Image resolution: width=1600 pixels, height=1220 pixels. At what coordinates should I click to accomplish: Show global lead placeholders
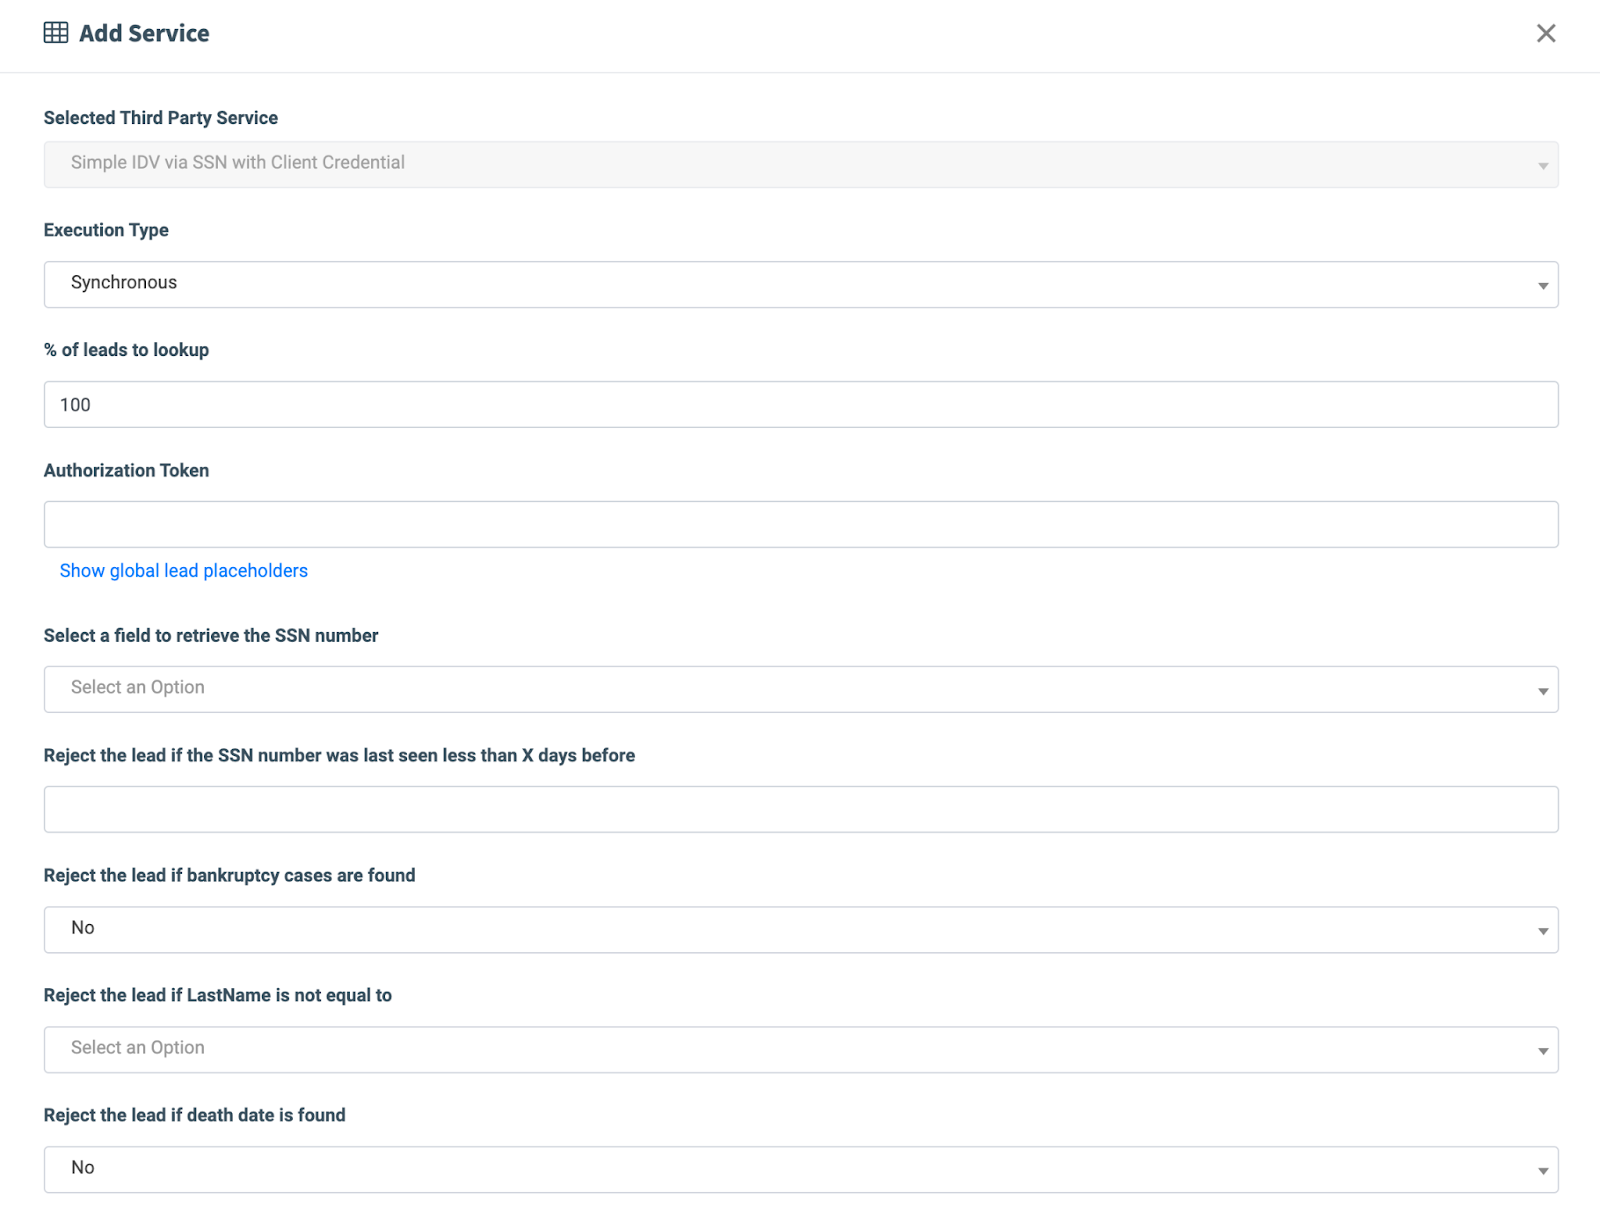[183, 571]
